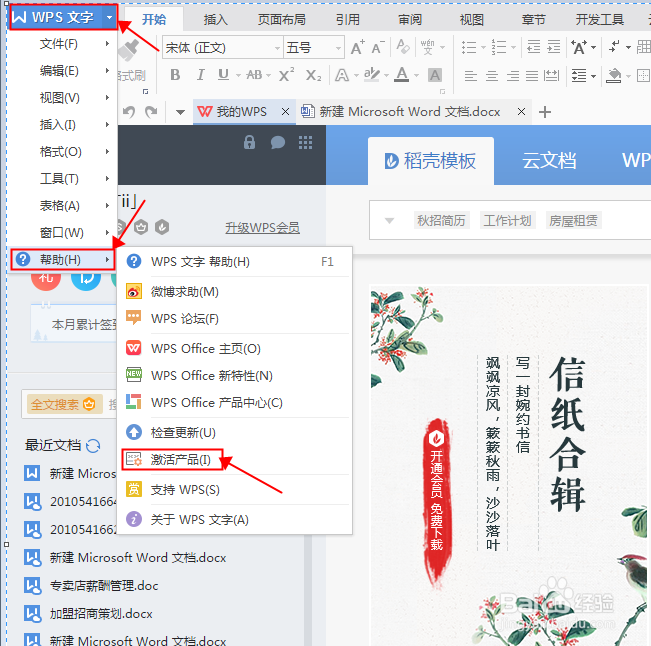Open underline style dropdown arrow

[238, 76]
